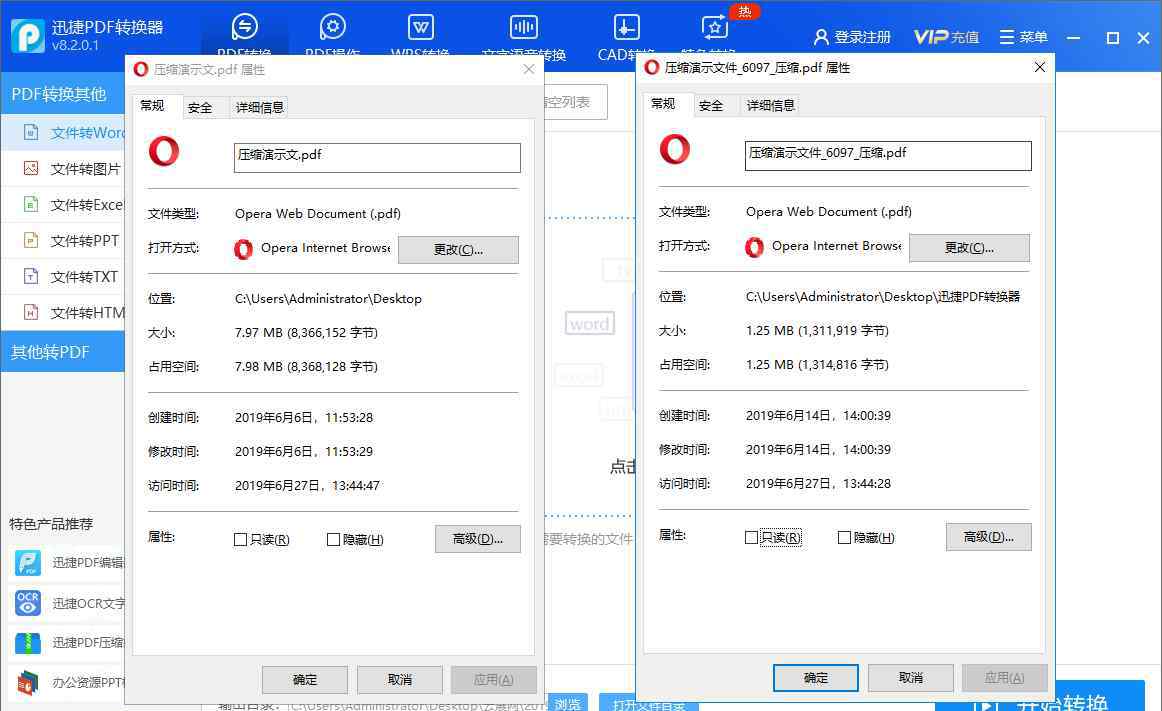Image resolution: width=1162 pixels, height=711 pixels.
Task: Click 取消 in 压缩演示文.pdf dialog
Action: 400,680
